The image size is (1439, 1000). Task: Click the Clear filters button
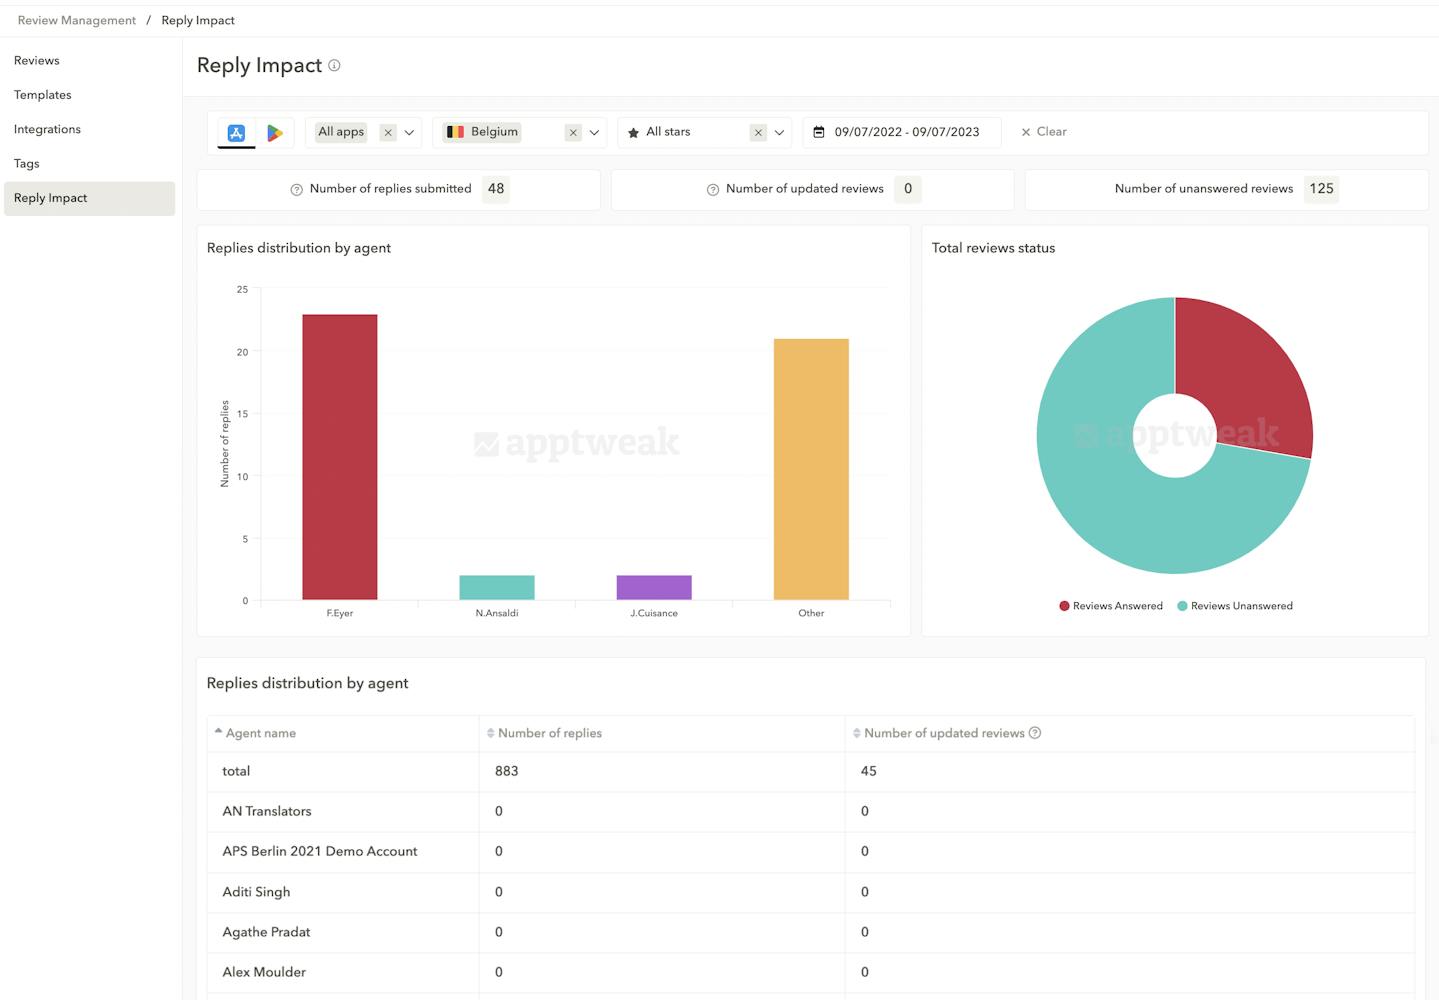[x=1043, y=132]
